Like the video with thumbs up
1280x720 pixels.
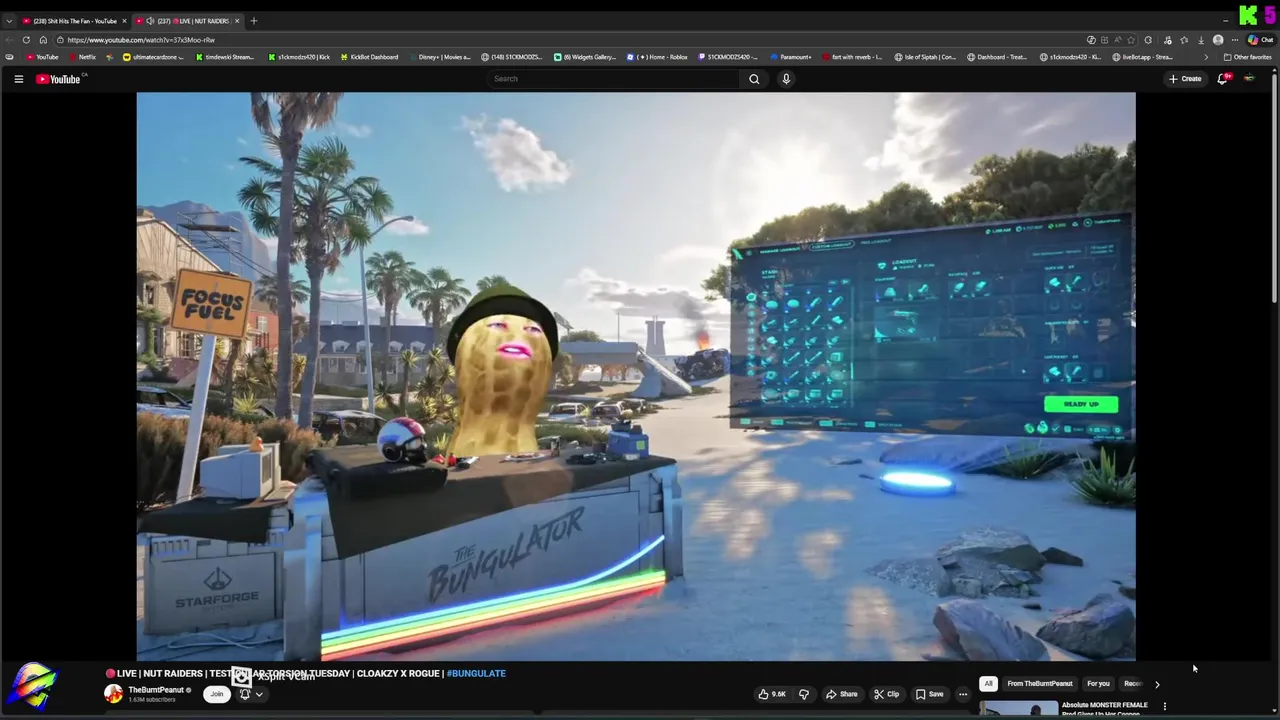point(772,694)
